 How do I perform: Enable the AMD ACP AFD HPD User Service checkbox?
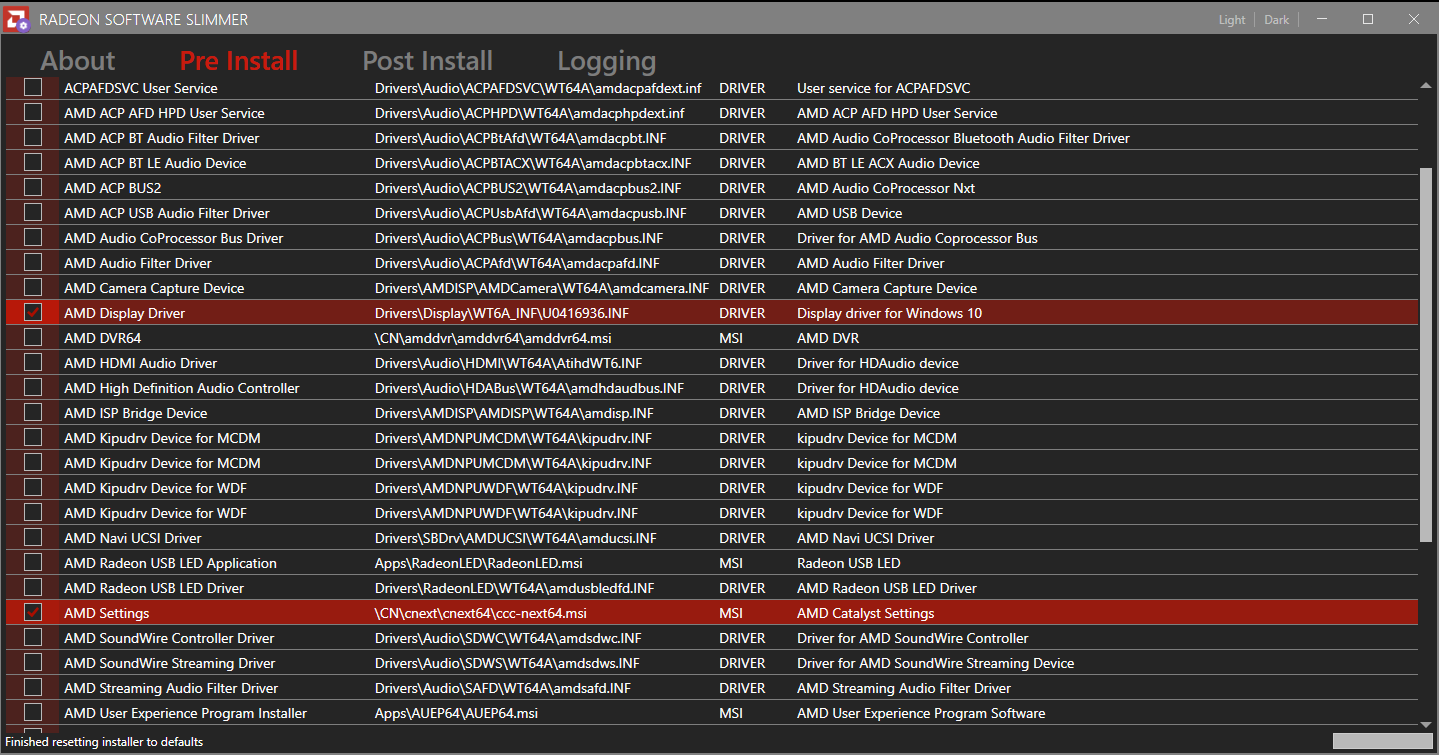click(x=33, y=112)
